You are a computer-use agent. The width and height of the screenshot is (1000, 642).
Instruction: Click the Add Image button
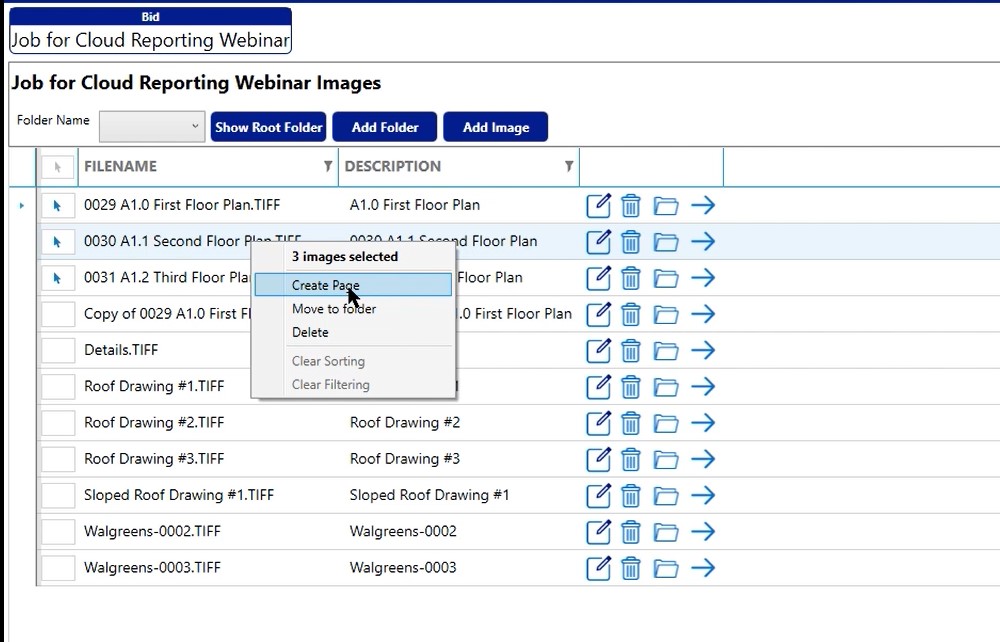click(495, 127)
